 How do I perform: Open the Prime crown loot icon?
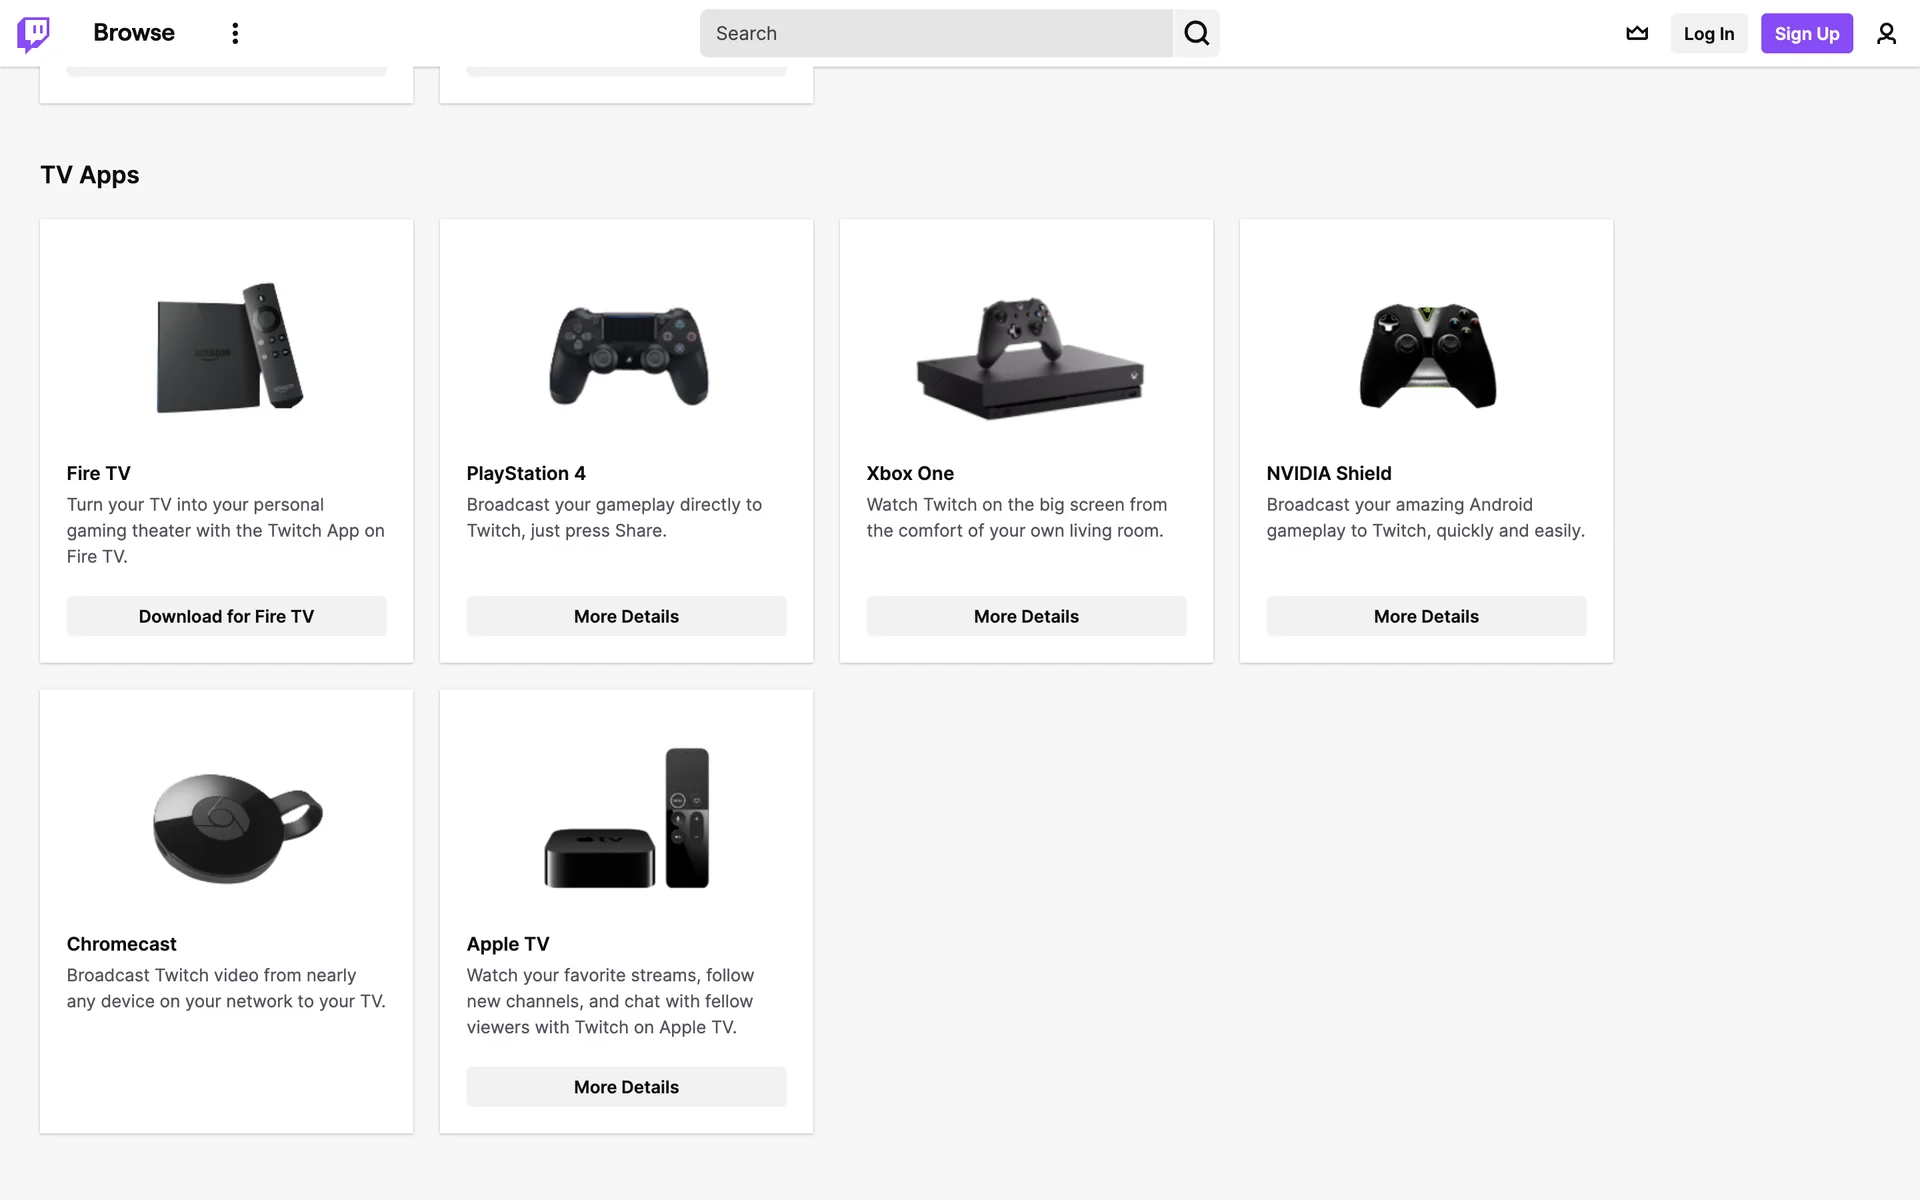(x=1637, y=34)
